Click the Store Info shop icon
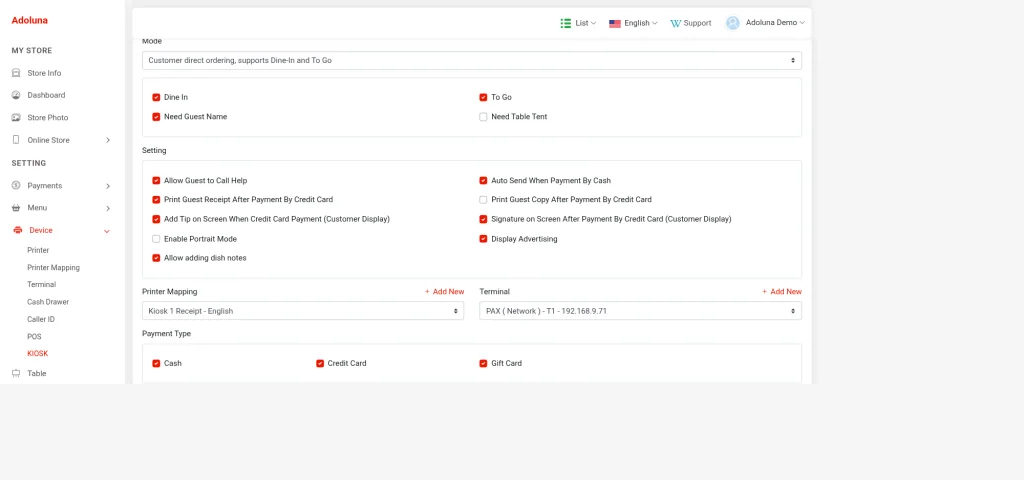Screen dimensions: 1024x480 [16, 73]
